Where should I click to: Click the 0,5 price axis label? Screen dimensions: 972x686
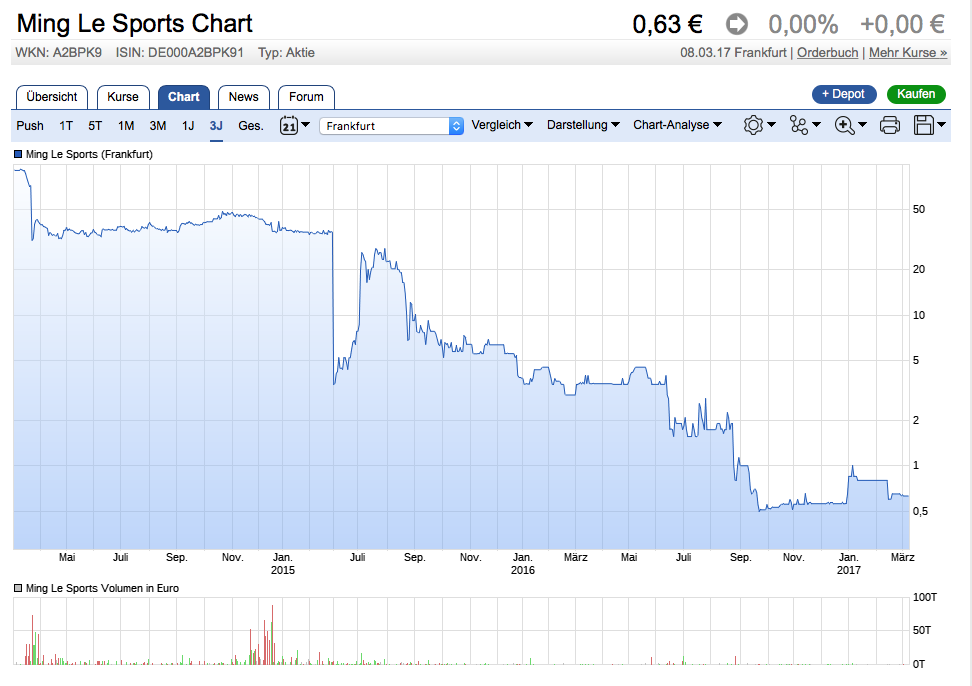pyautogui.click(x=920, y=511)
